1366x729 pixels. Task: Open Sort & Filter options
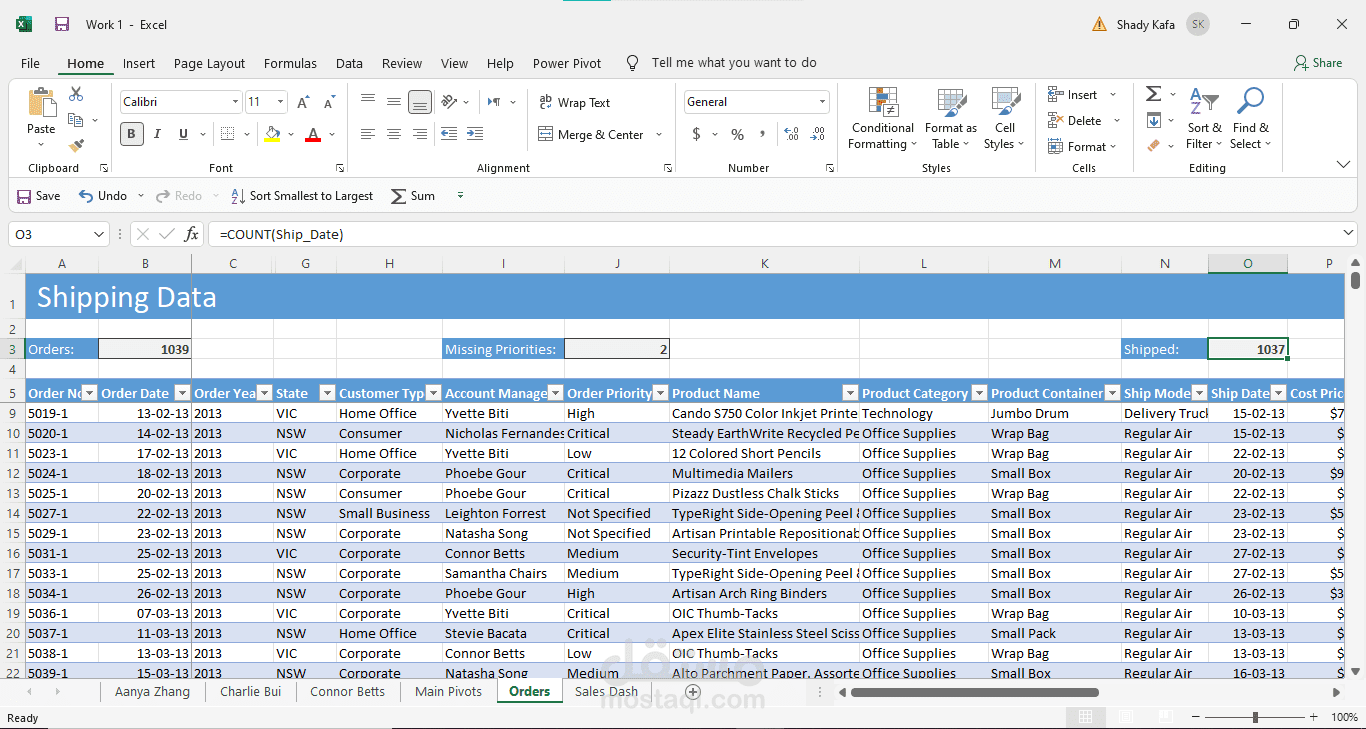point(1205,118)
